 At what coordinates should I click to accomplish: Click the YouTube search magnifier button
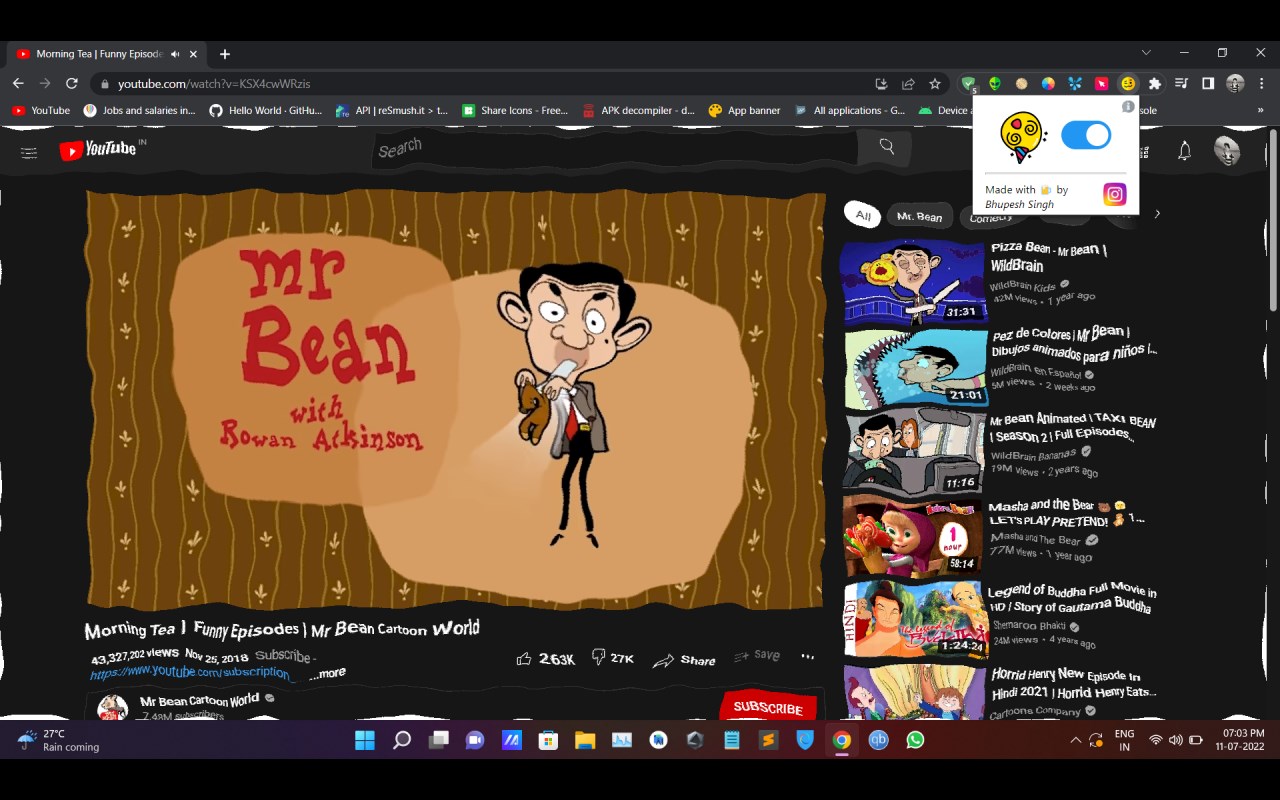click(887, 147)
